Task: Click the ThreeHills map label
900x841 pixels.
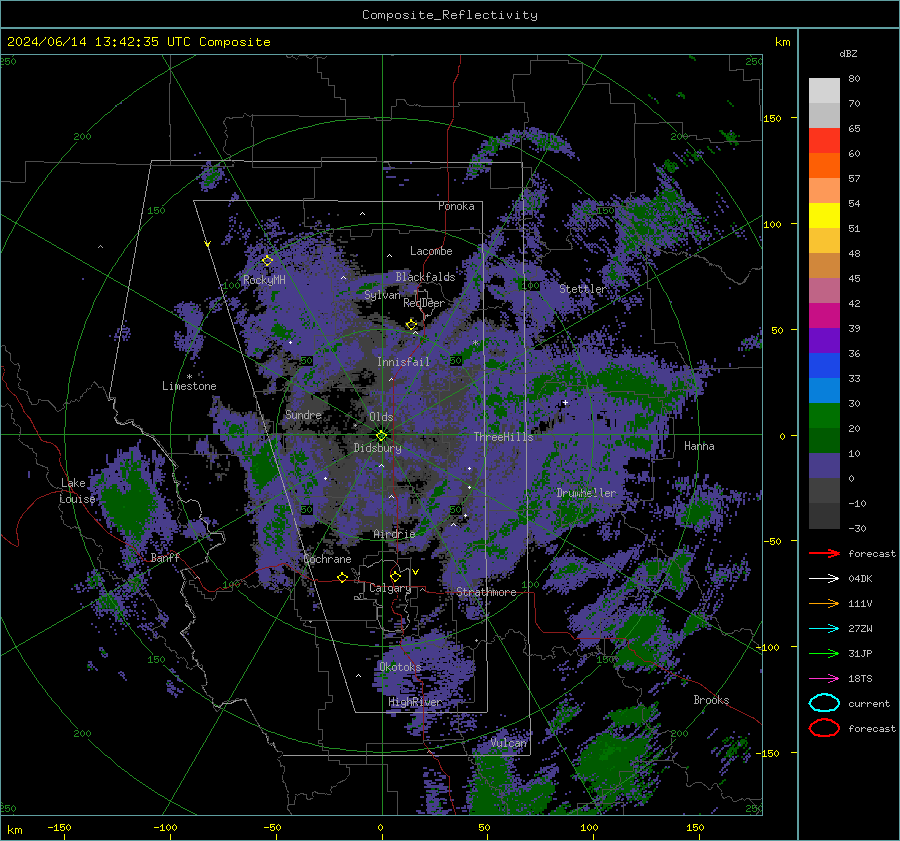Action: pyautogui.click(x=503, y=437)
